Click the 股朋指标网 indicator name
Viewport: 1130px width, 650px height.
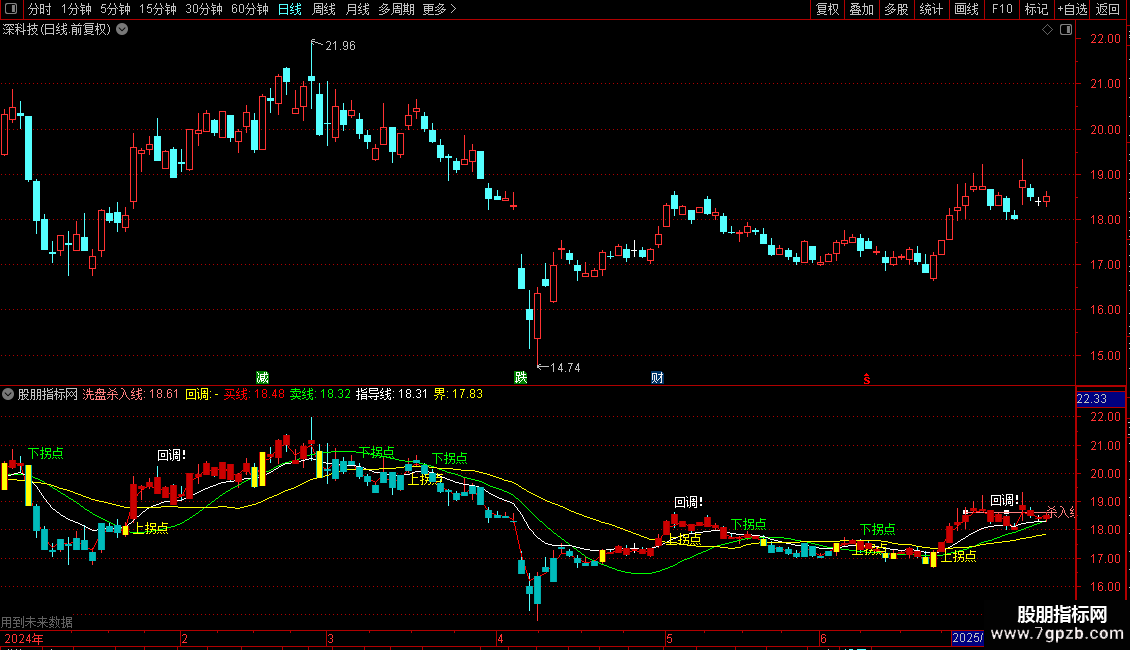pos(48,394)
